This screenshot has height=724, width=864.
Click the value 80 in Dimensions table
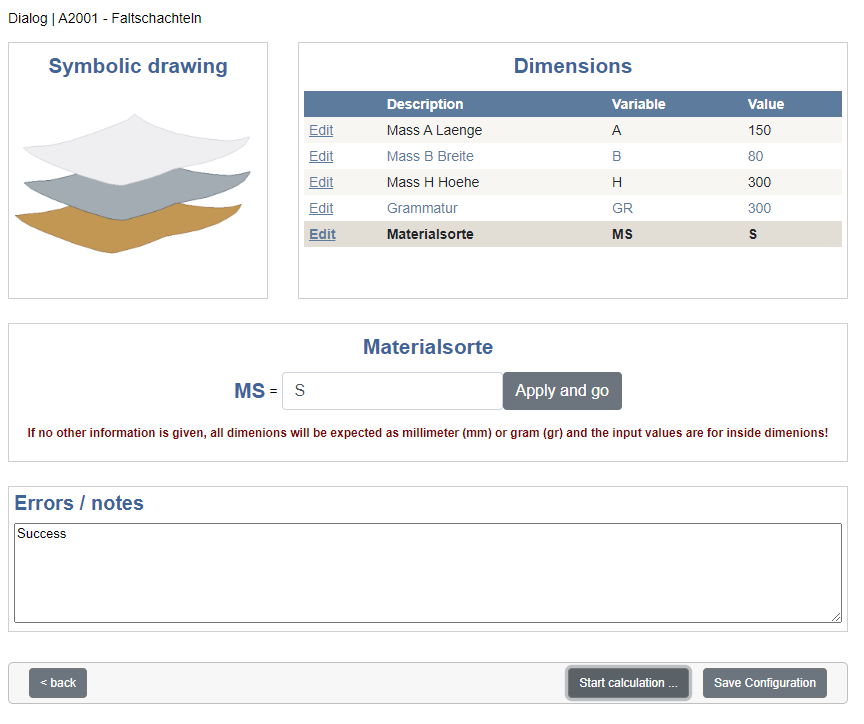(755, 156)
